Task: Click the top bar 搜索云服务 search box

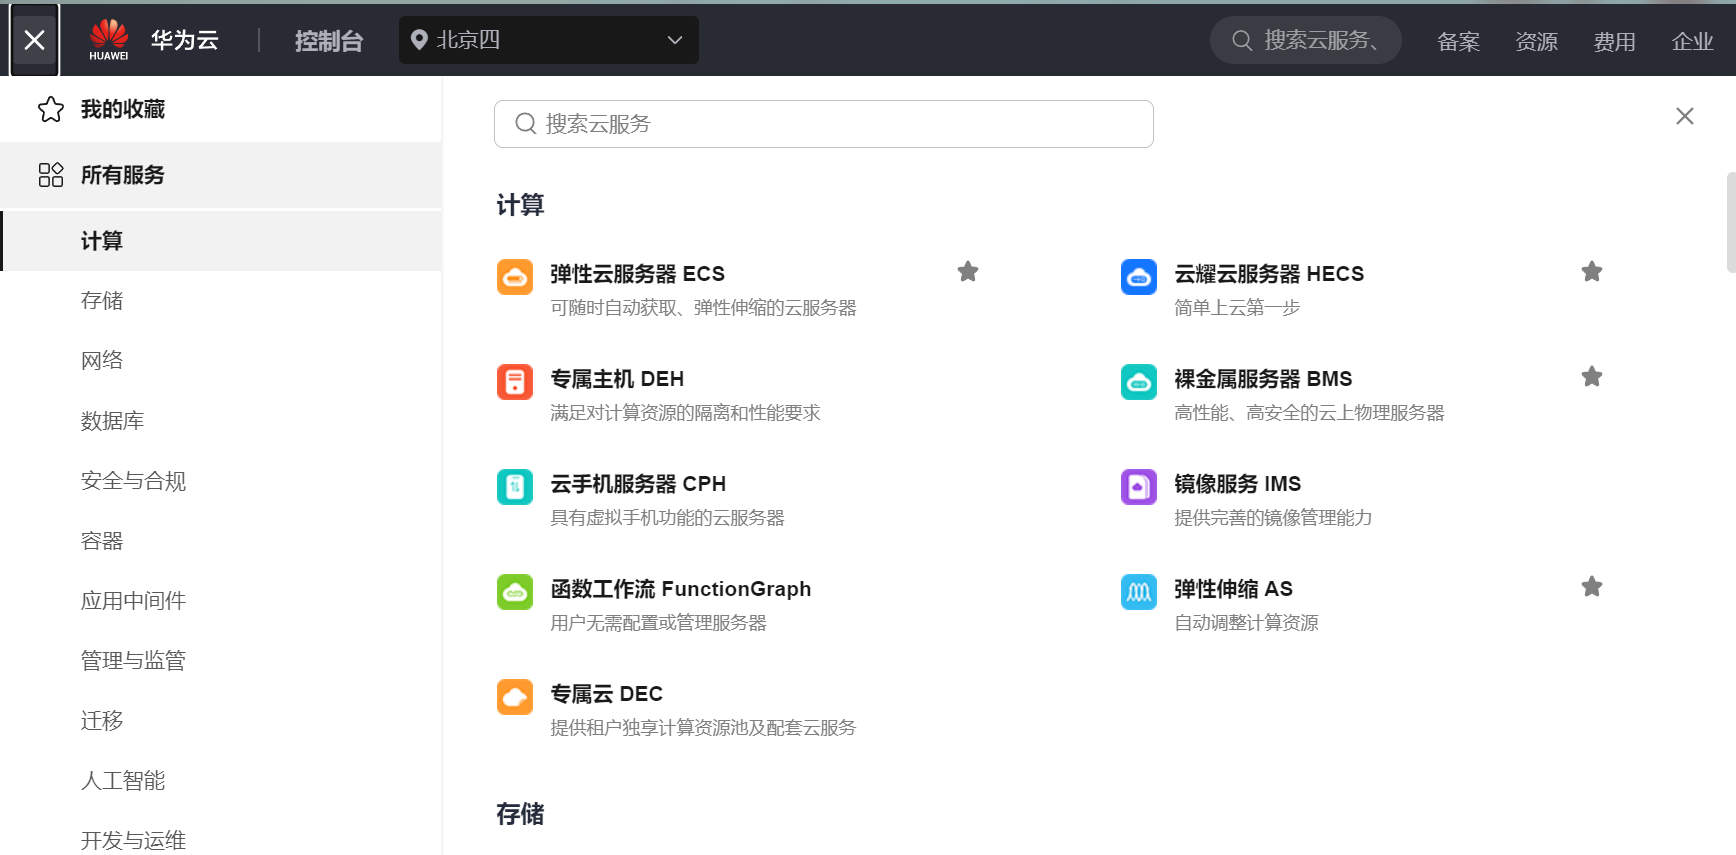Action: [x=1305, y=40]
